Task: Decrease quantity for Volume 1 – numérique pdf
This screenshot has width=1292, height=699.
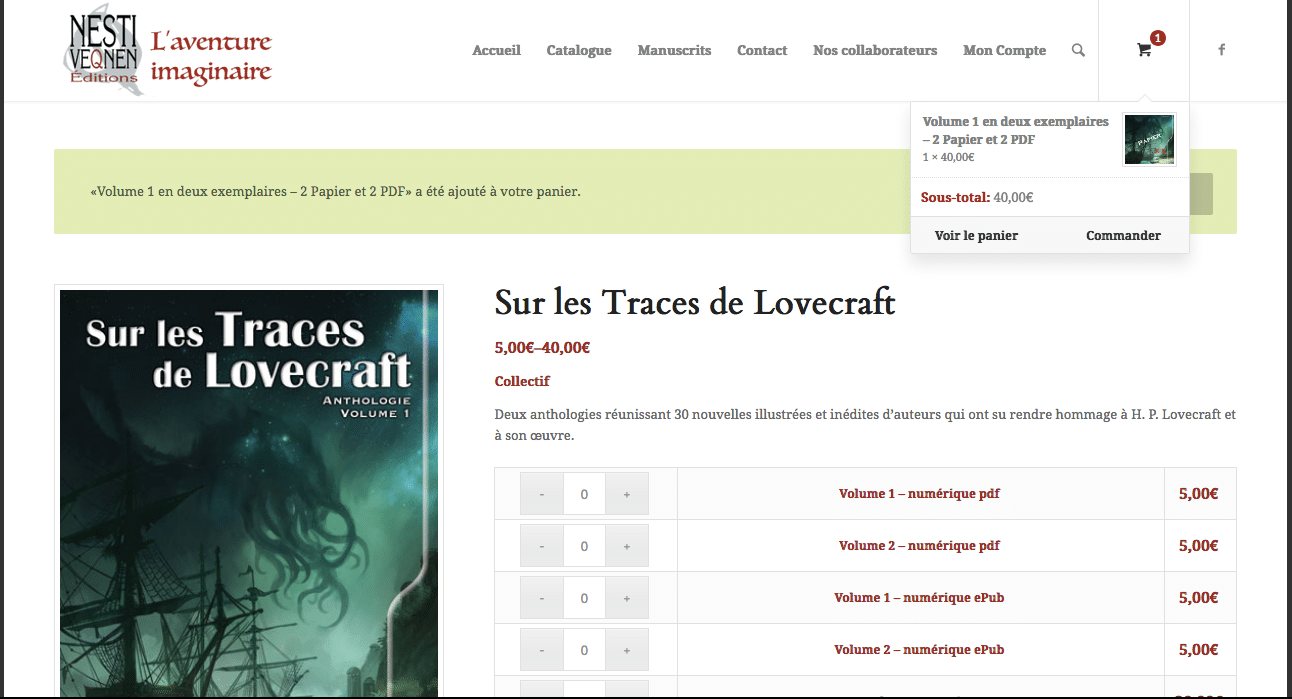Action: (542, 494)
